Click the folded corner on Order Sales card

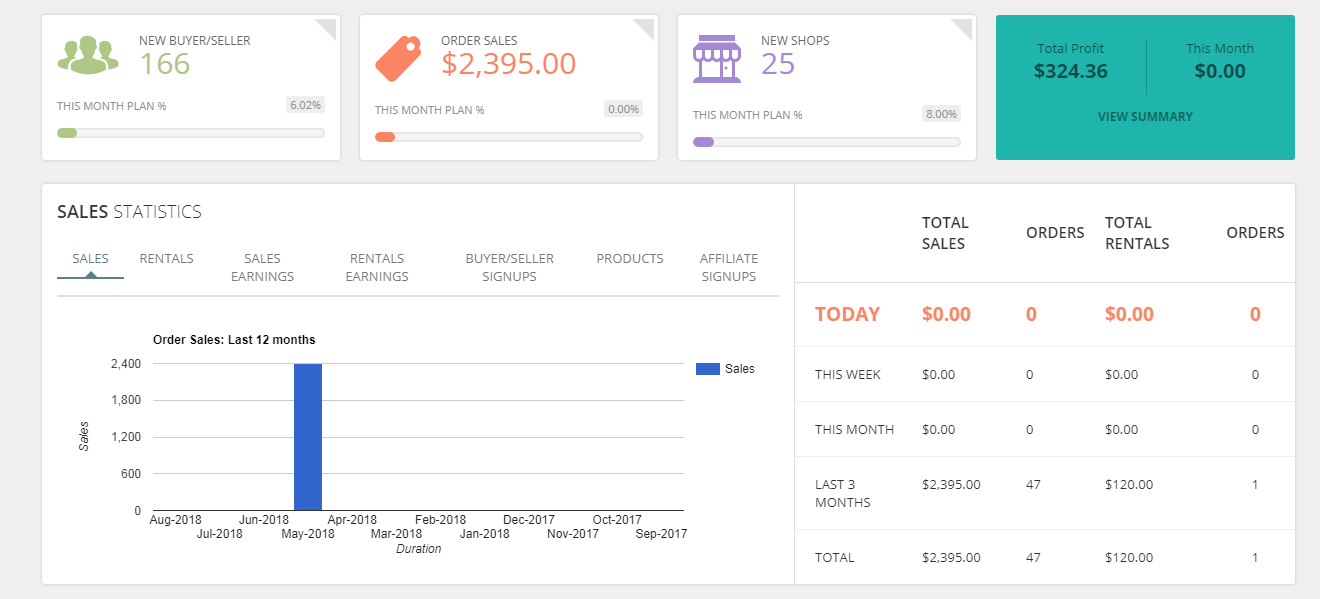[644, 28]
